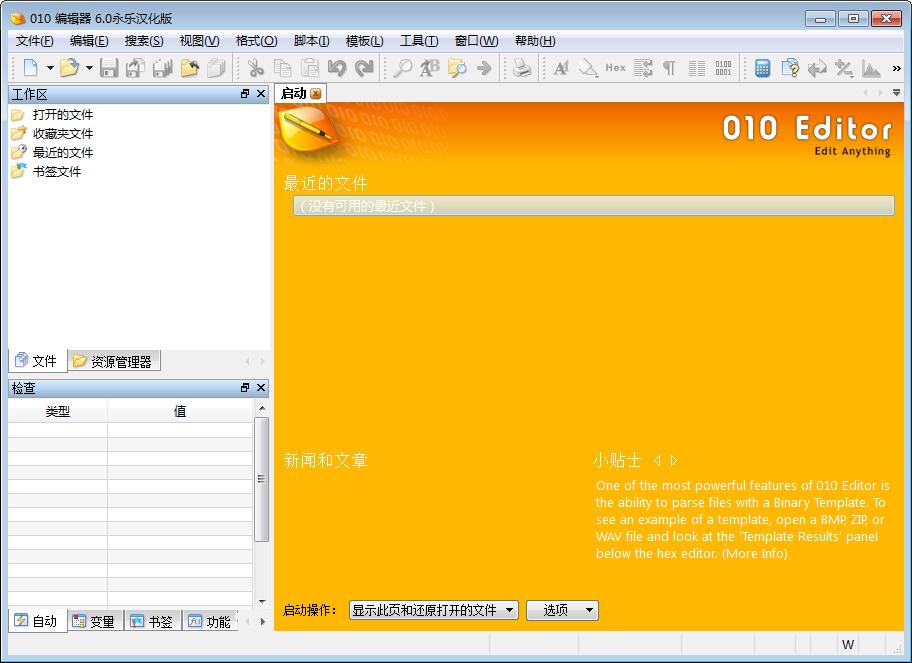Click the Replace AB icon

430,68
